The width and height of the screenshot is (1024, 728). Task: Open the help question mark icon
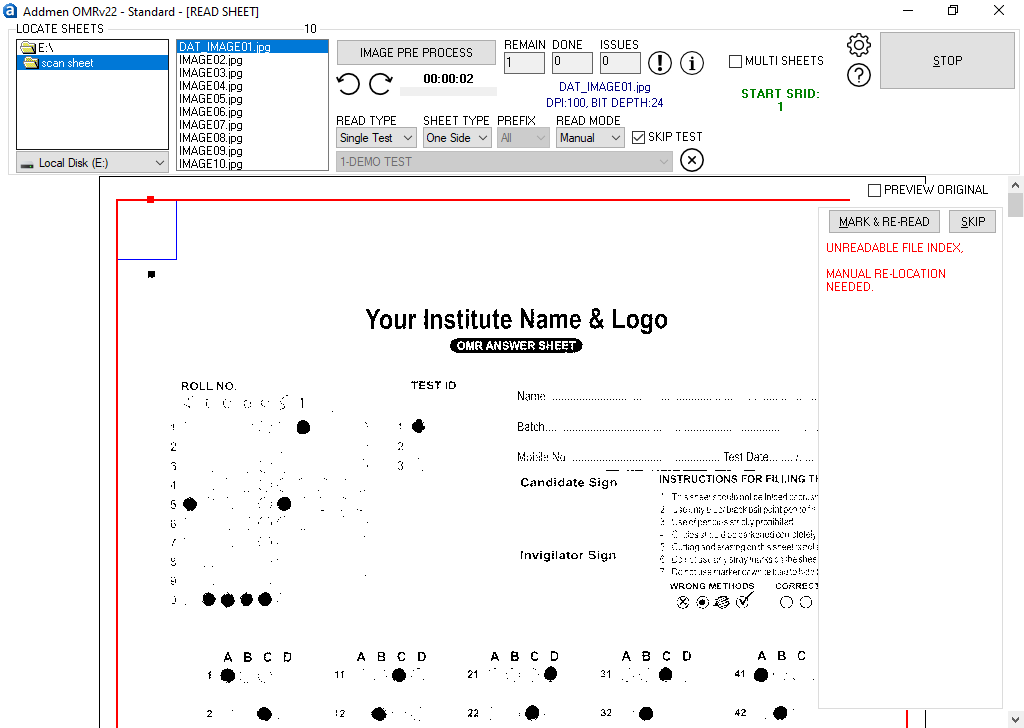[x=859, y=75]
